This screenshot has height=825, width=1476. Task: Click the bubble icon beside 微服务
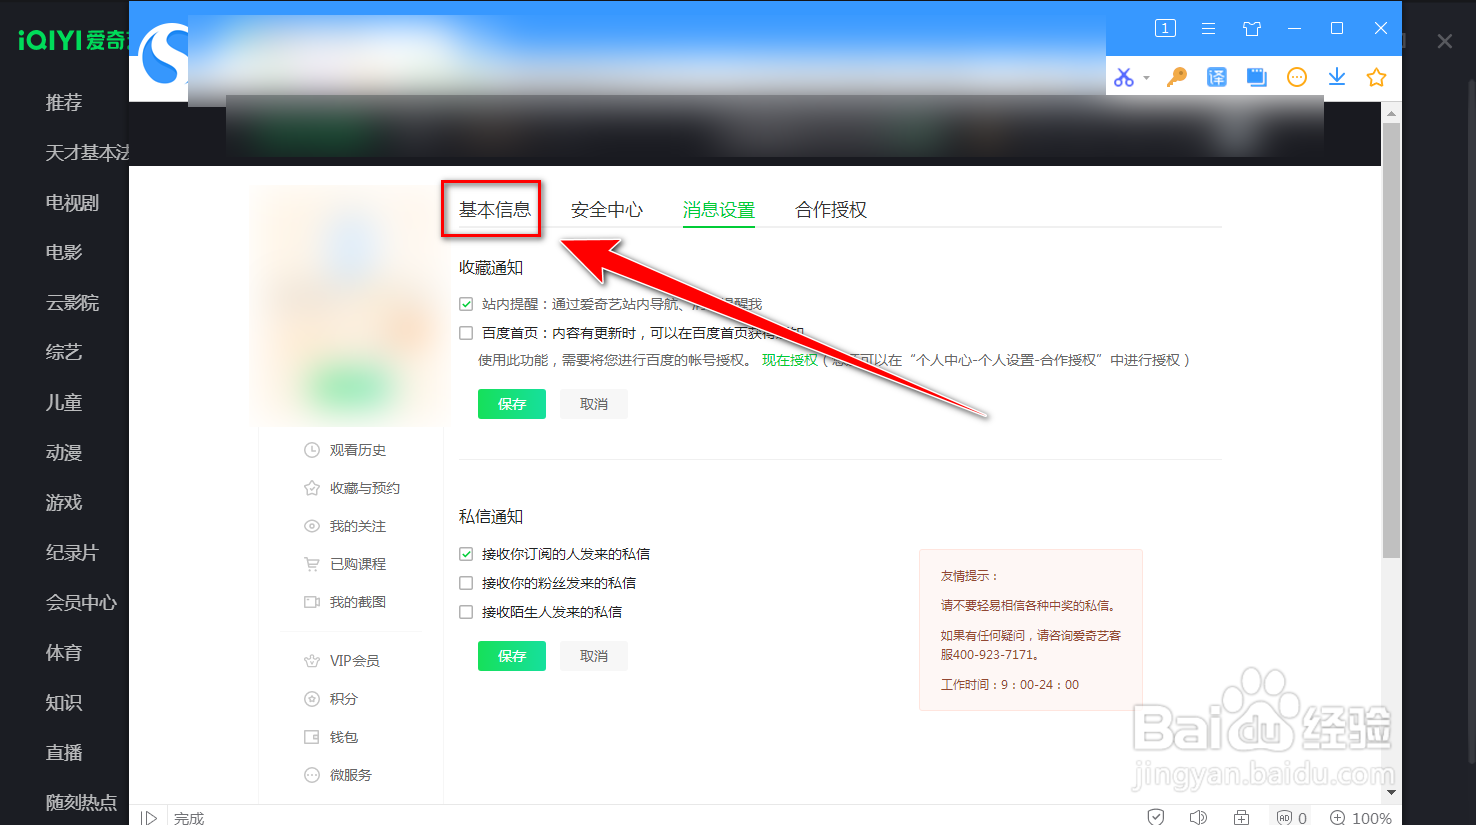pyautogui.click(x=312, y=775)
